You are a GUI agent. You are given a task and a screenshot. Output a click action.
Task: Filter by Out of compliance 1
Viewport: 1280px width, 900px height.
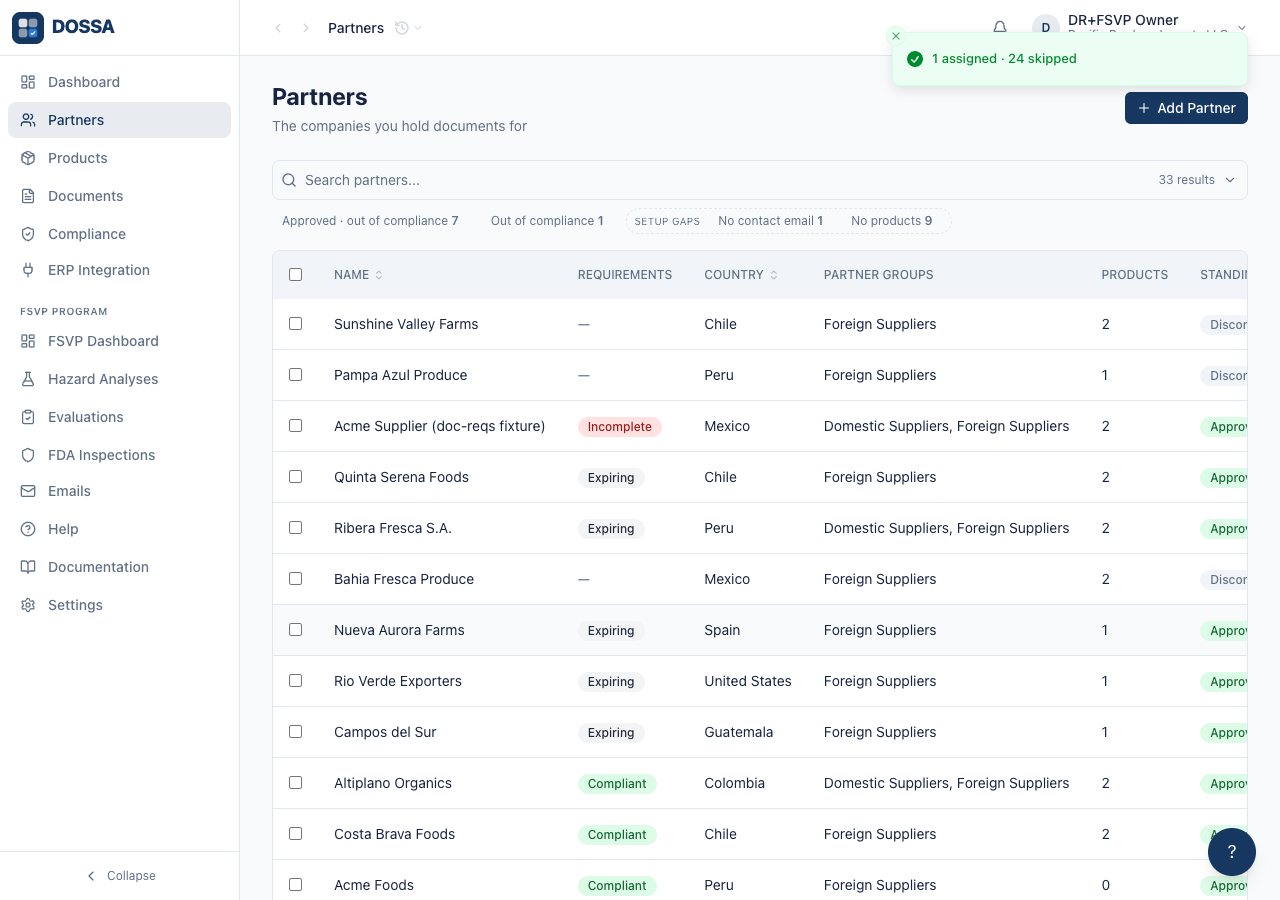point(547,221)
